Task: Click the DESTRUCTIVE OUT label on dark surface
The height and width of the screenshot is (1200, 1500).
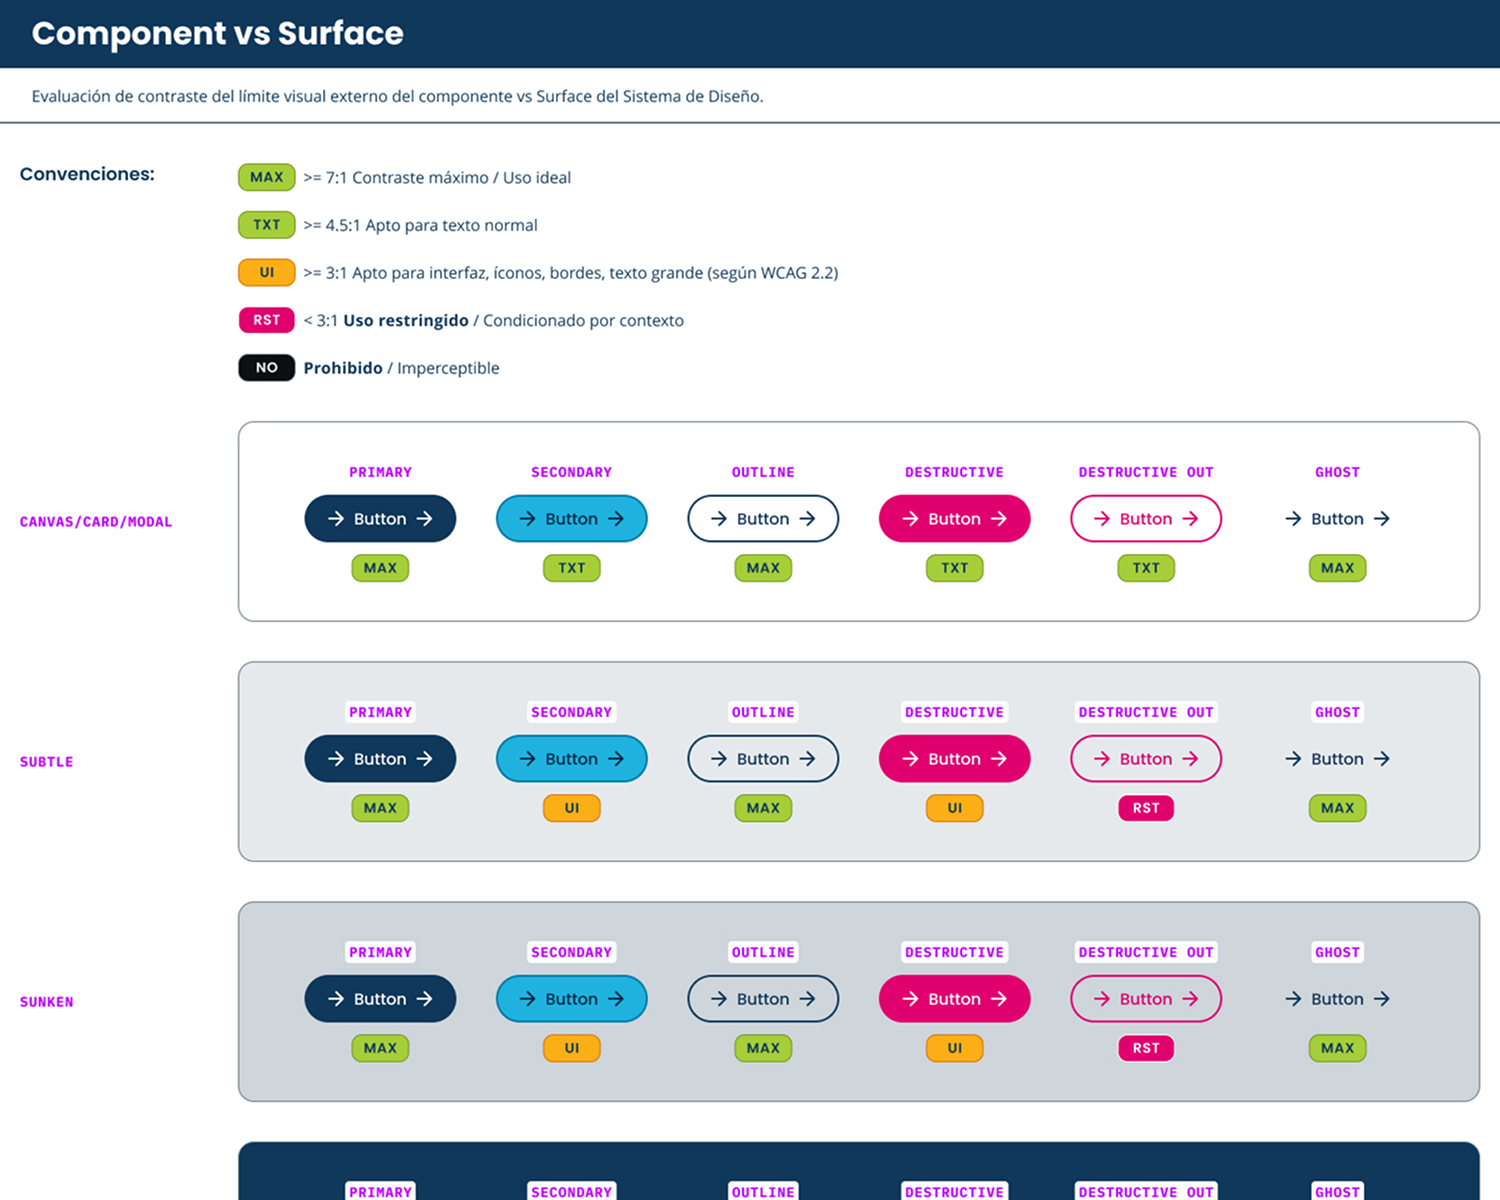Action: [1146, 1191]
